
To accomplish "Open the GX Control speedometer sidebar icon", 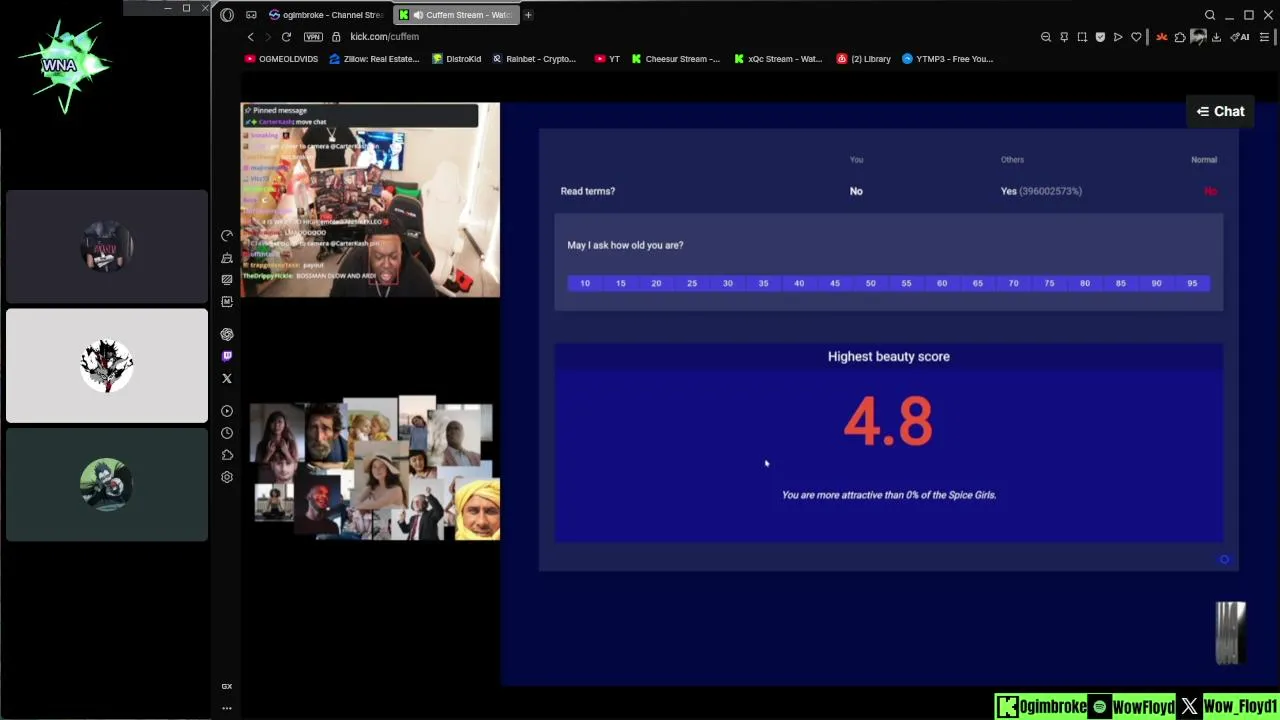I will [227, 235].
